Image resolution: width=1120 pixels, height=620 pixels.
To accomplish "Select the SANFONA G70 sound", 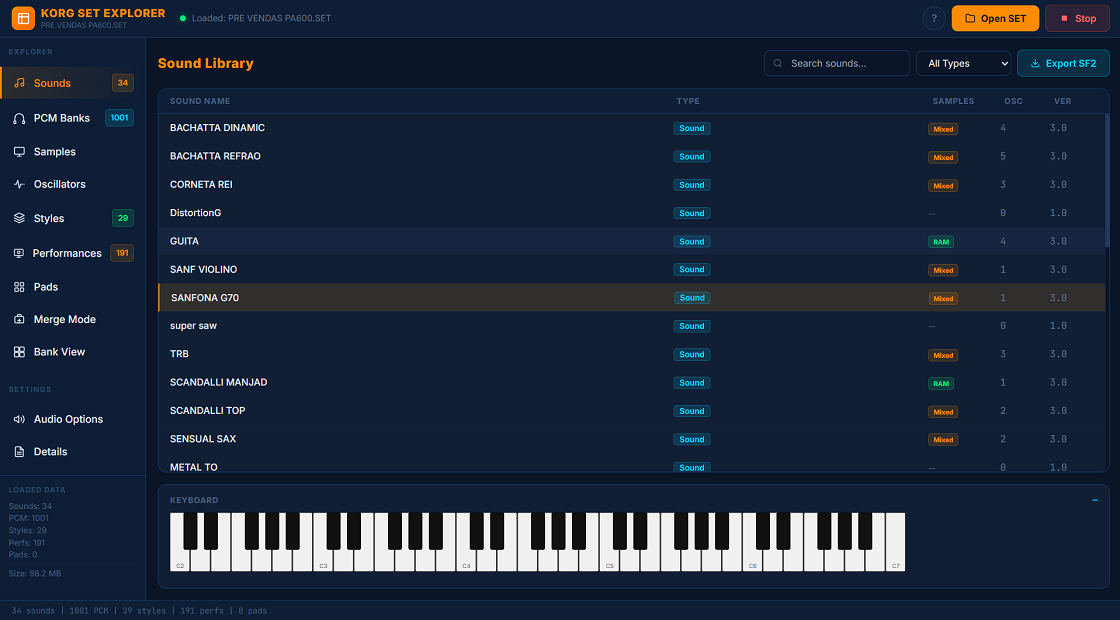I will coord(632,298).
